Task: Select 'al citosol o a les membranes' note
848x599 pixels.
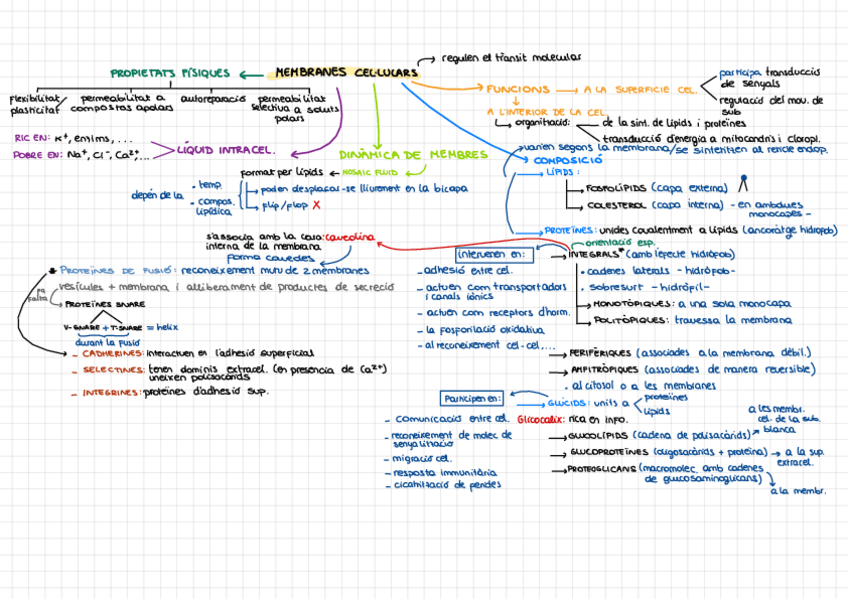Action: tap(644, 386)
